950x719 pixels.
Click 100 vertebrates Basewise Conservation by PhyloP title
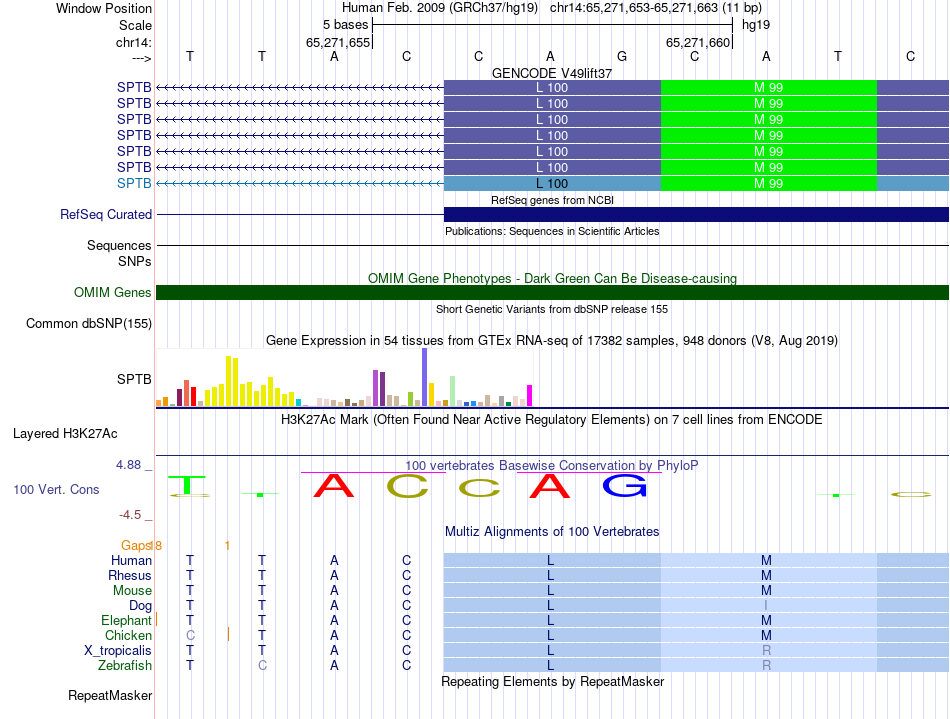[x=551, y=465]
